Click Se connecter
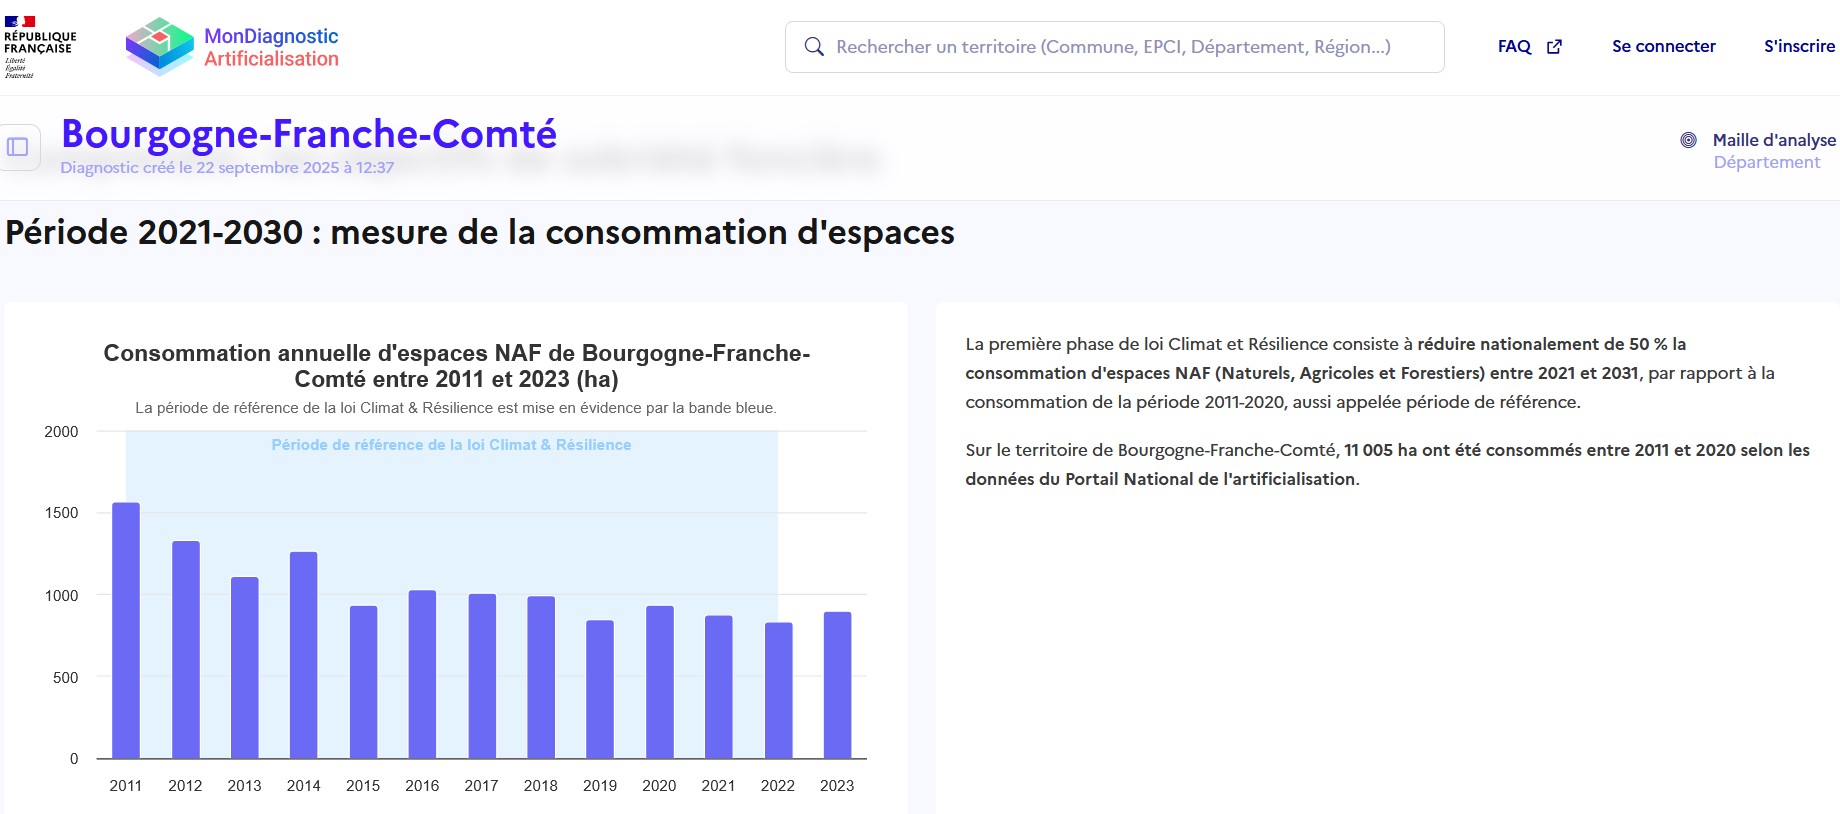Viewport: 1840px width, 814px height. [x=1663, y=47]
